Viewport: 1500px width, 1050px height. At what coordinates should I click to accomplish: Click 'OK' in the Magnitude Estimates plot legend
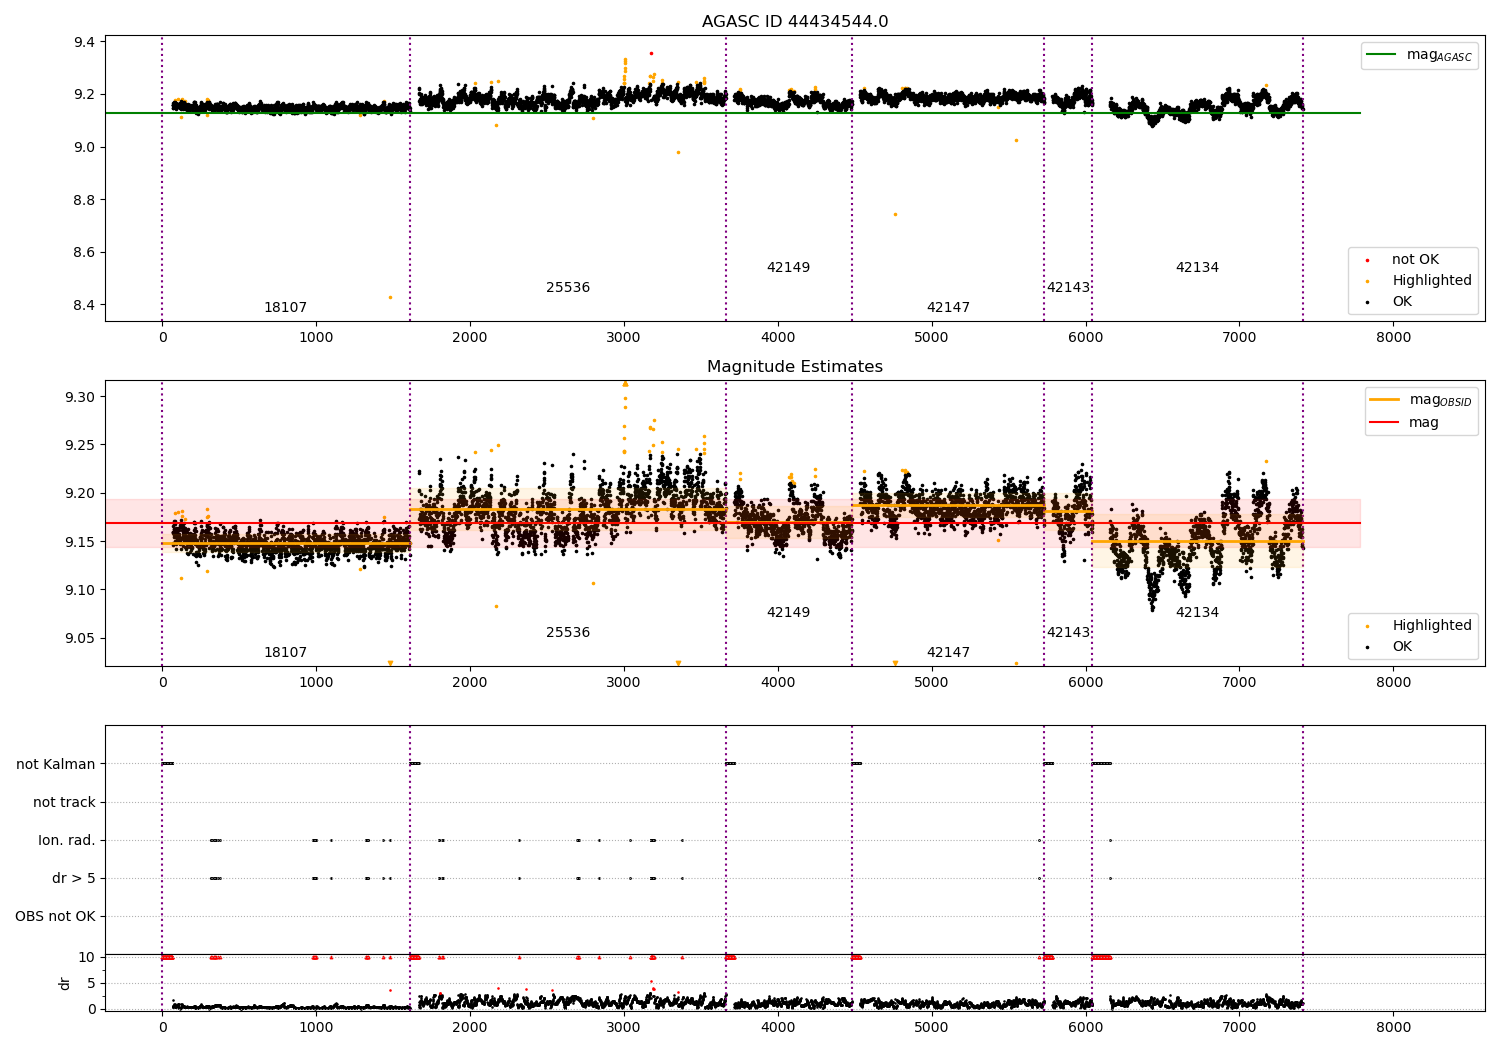(x=1402, y=646)
